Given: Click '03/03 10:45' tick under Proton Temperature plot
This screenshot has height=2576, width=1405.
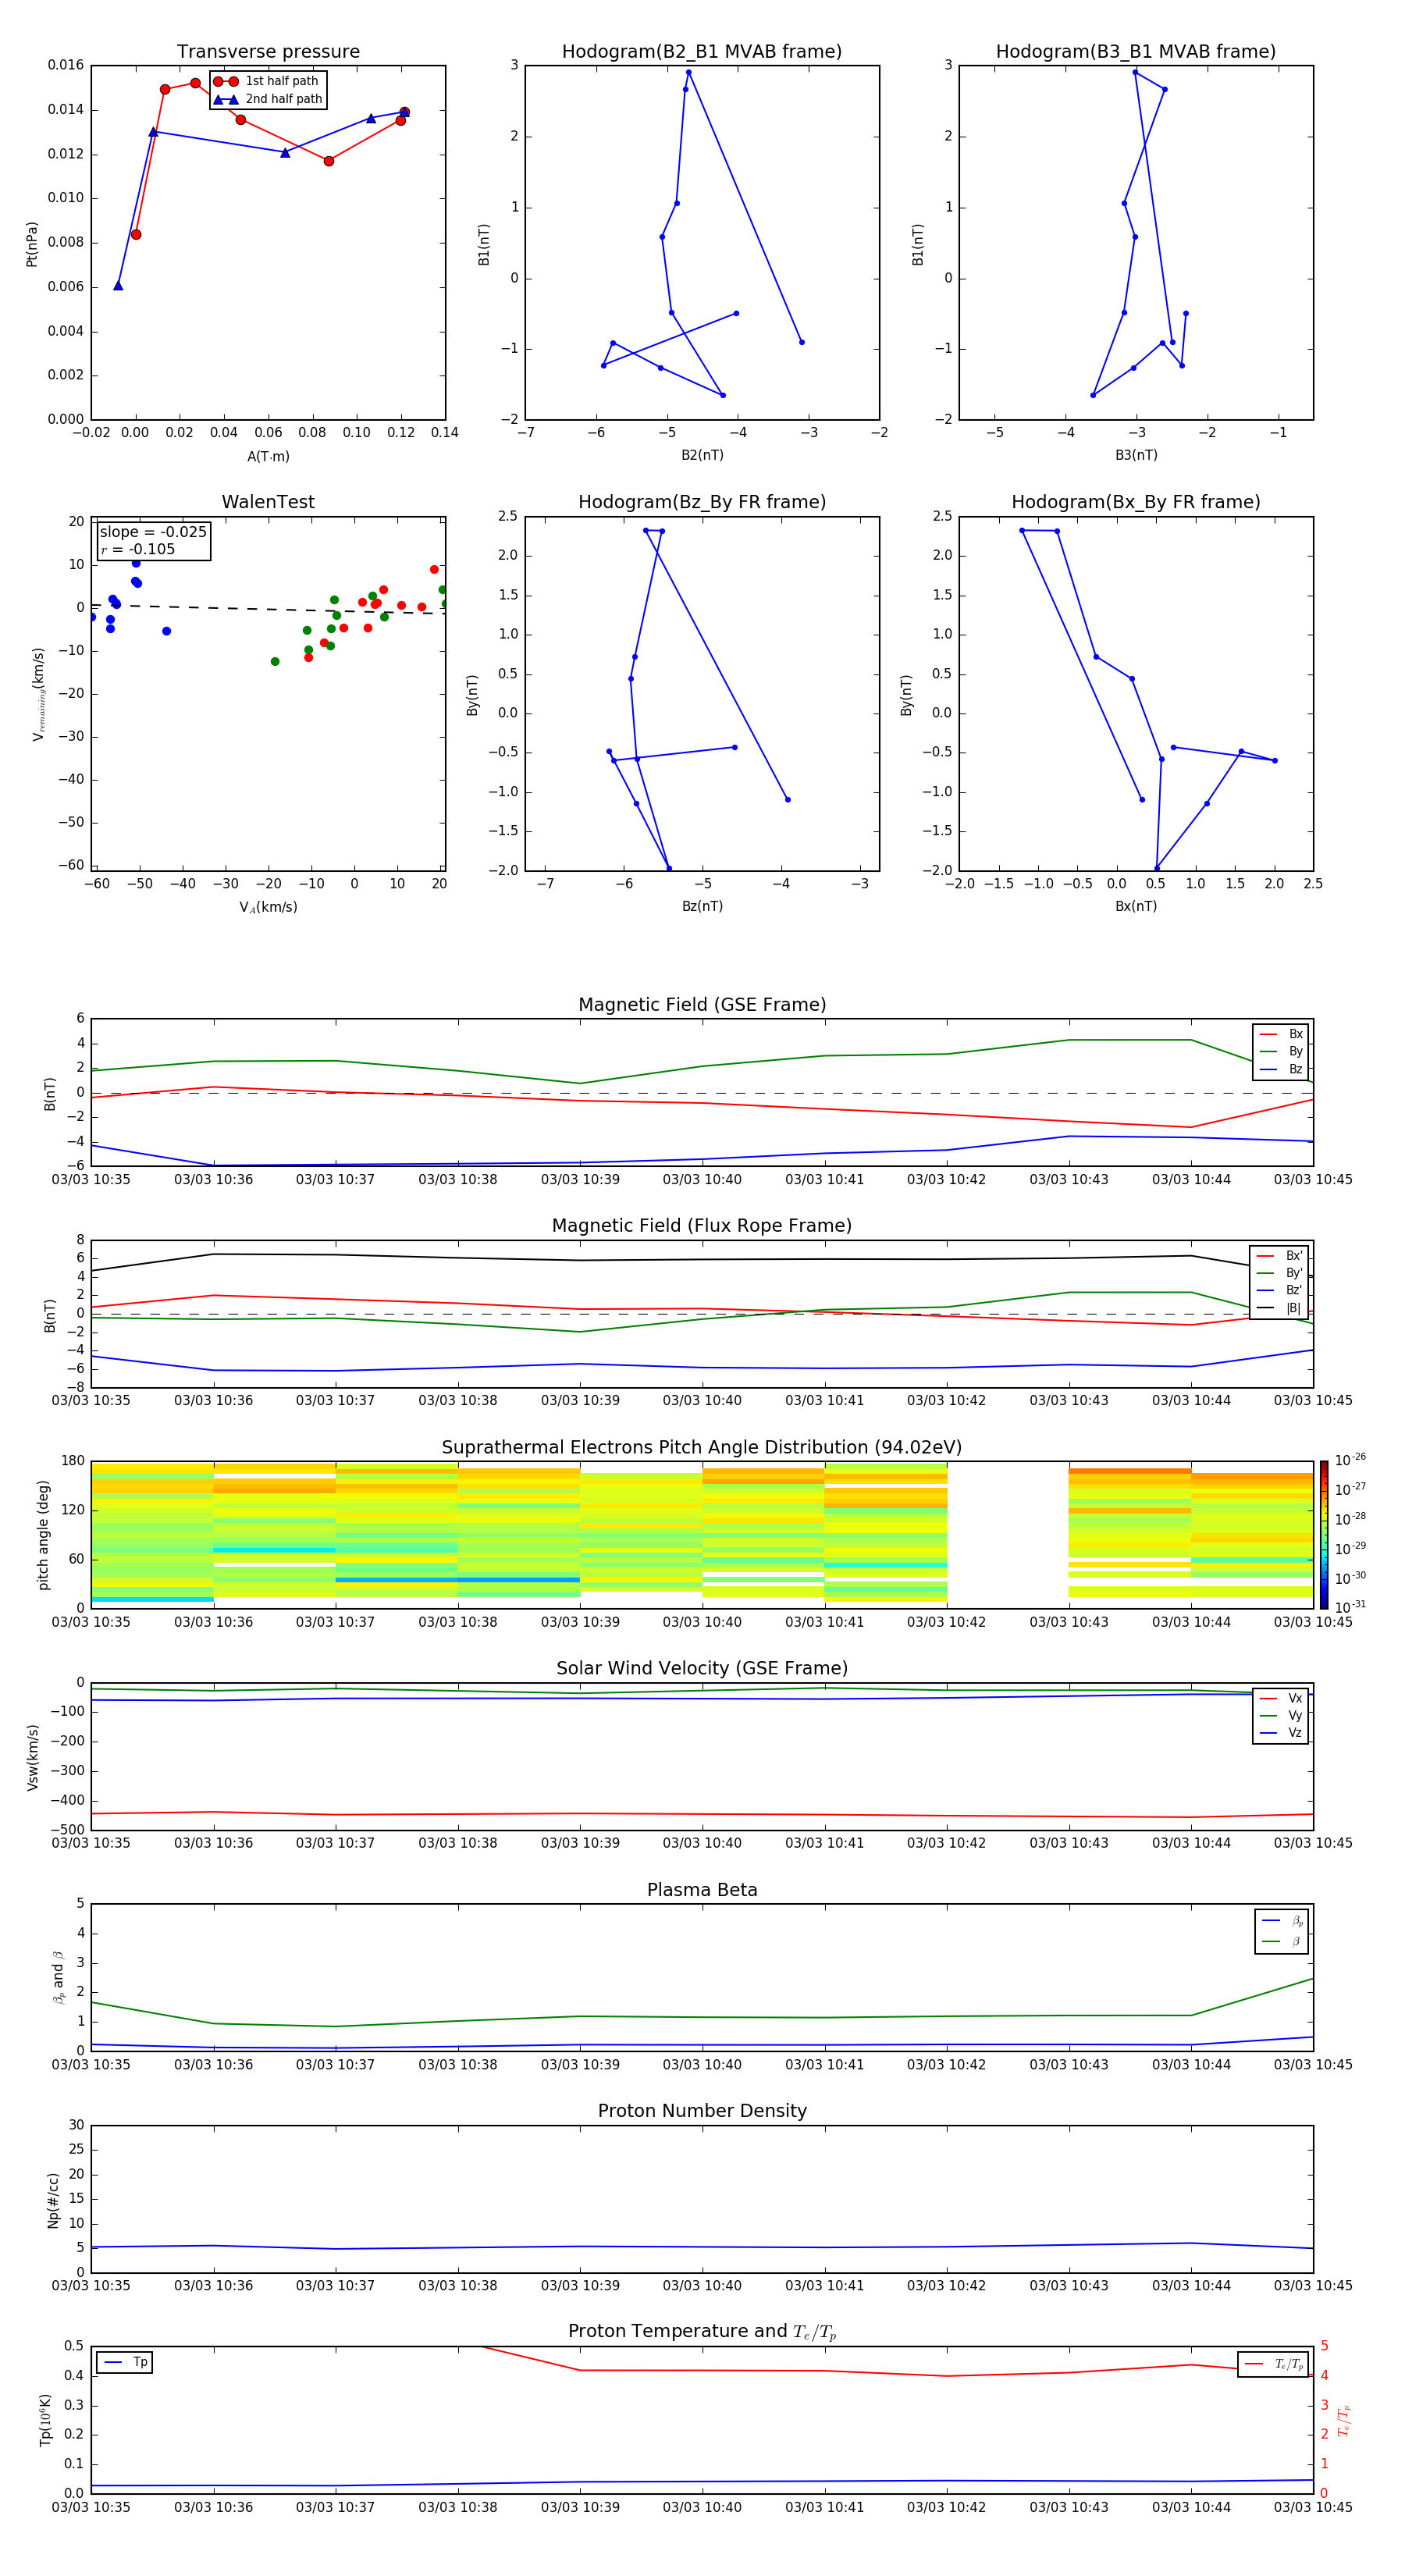Looking at the screenshot, I should [x=1313, y=2507].
